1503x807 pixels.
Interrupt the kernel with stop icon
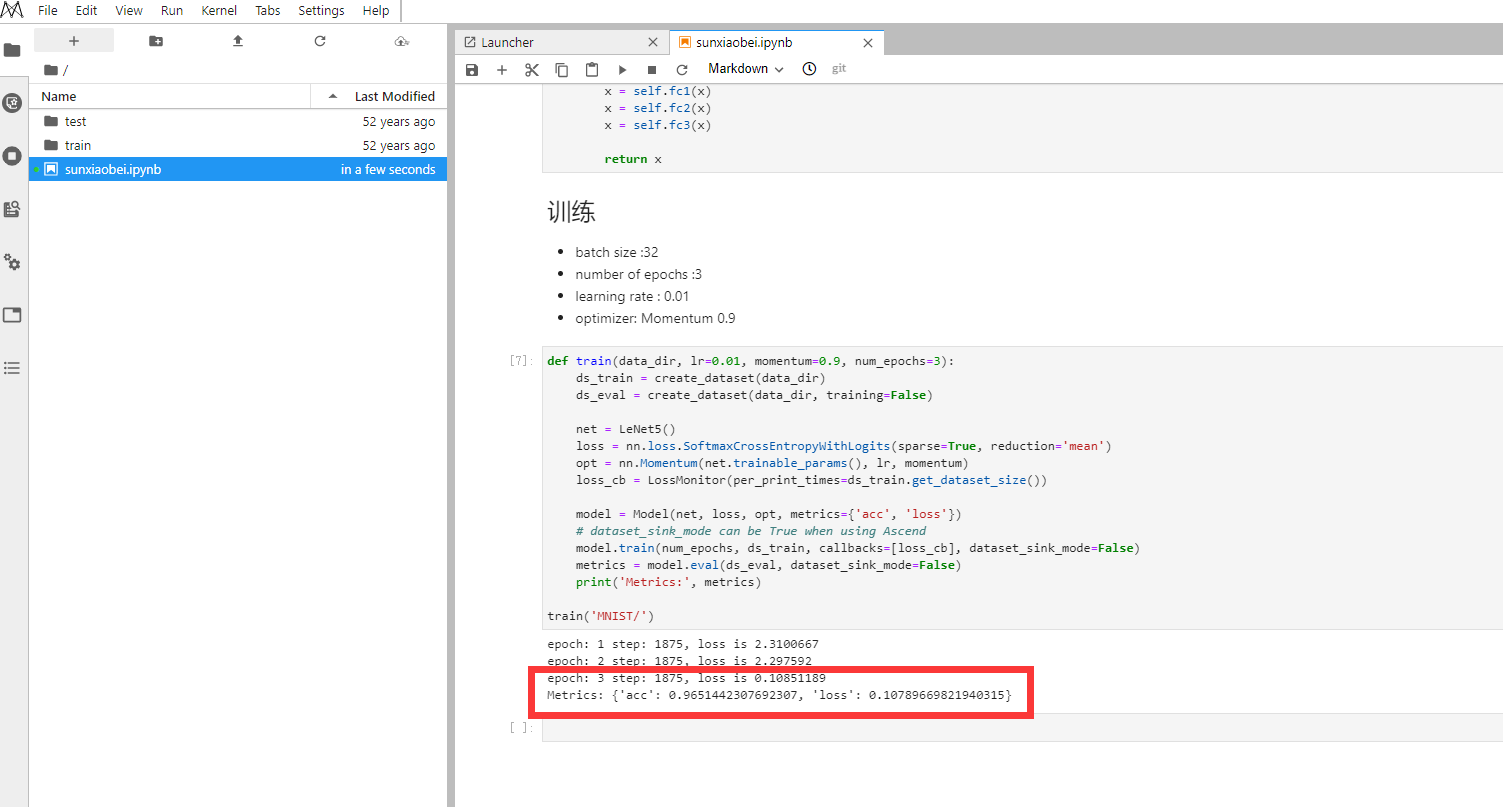pyautogui.click(x=652, y=70)
